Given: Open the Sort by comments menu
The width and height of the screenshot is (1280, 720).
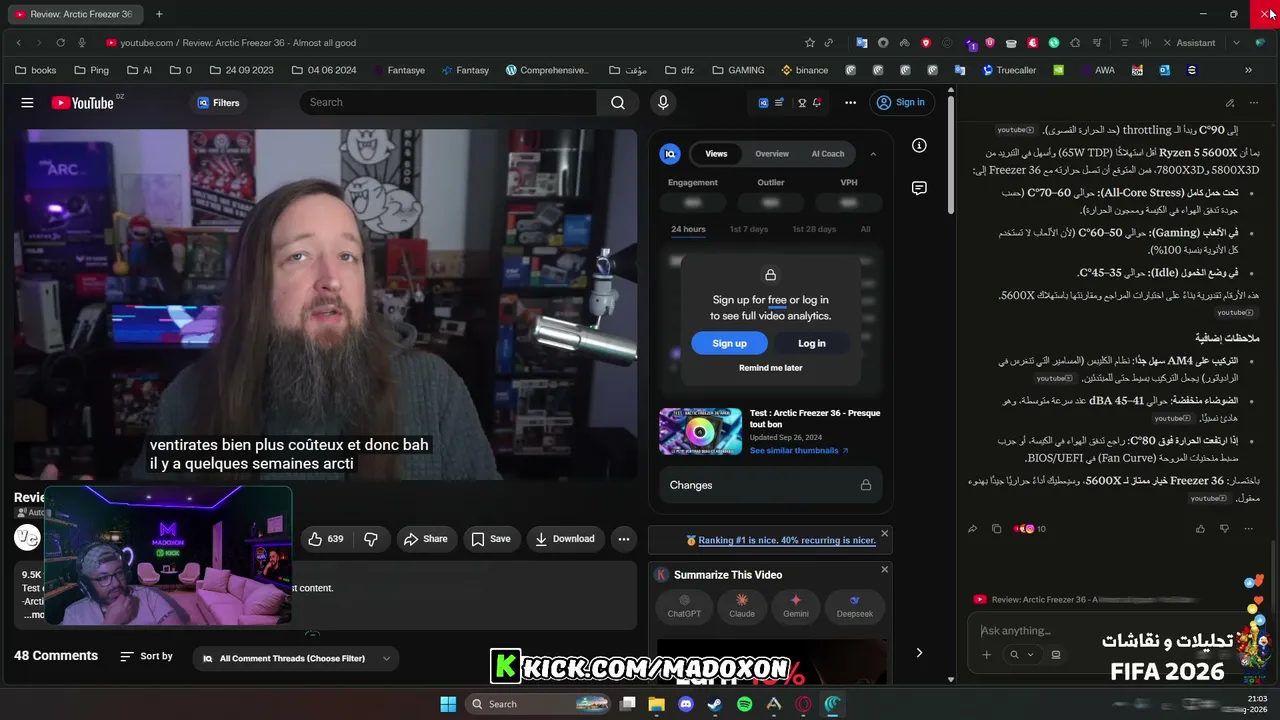Looking at the screenshot, I should tap(146, 657).
